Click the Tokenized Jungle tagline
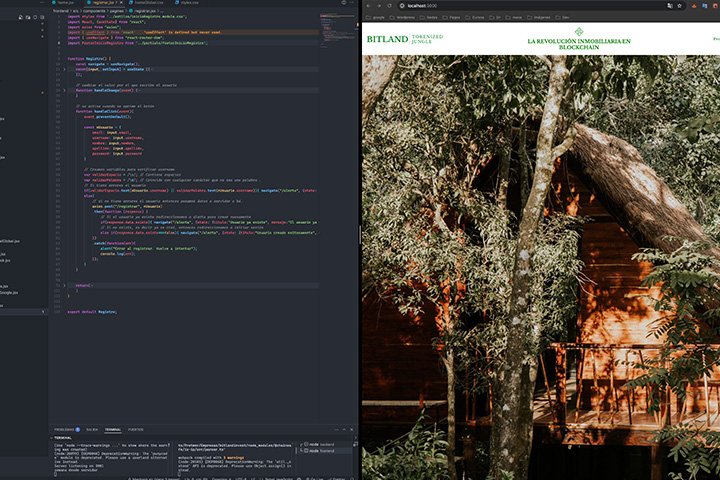 427,39
